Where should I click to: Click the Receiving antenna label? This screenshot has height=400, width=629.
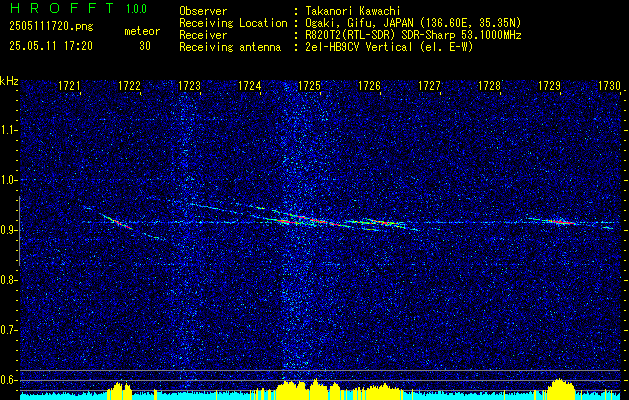coord(230,47)
